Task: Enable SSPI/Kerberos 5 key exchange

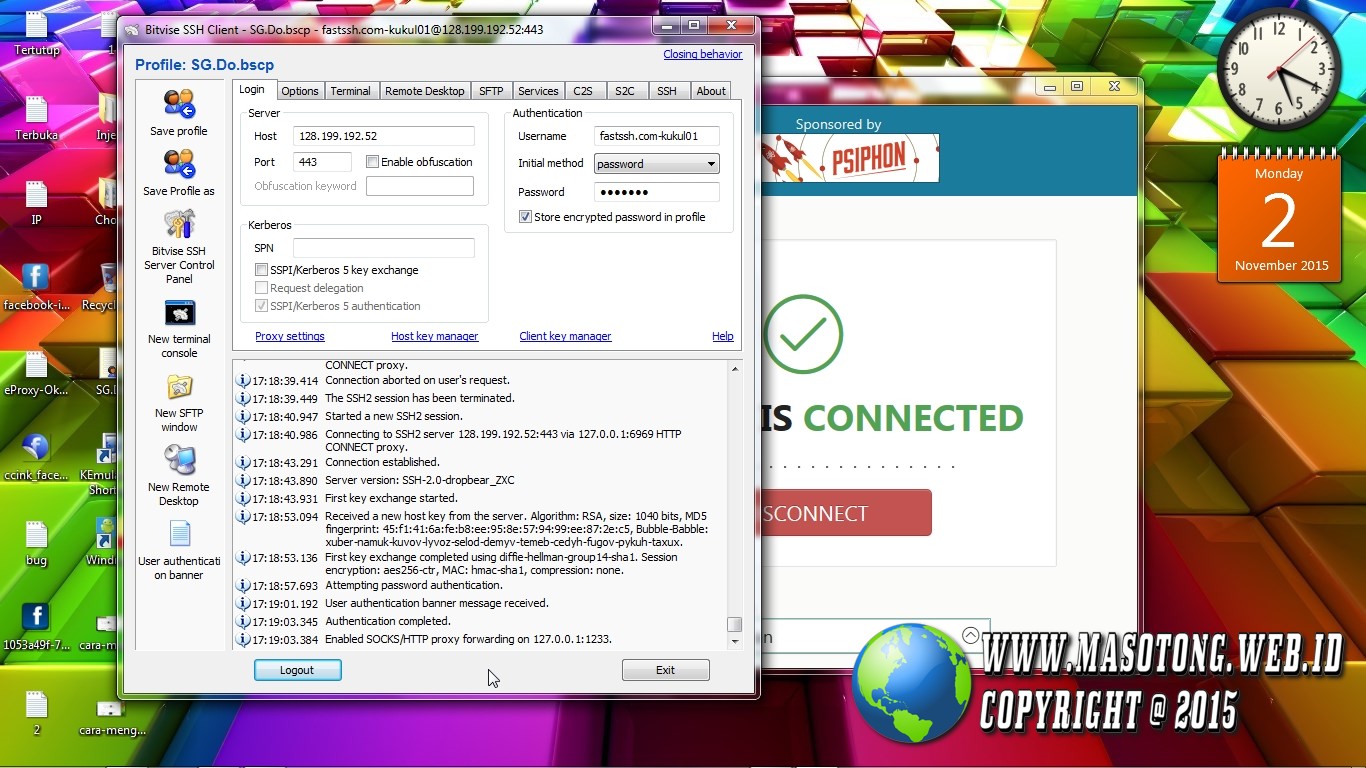Action: (x=261, y=270)
